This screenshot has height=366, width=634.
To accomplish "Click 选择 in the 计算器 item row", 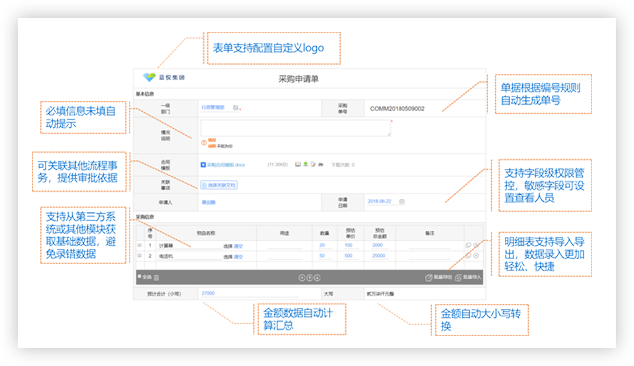I will pyautogui.click(x=228, y=246).
